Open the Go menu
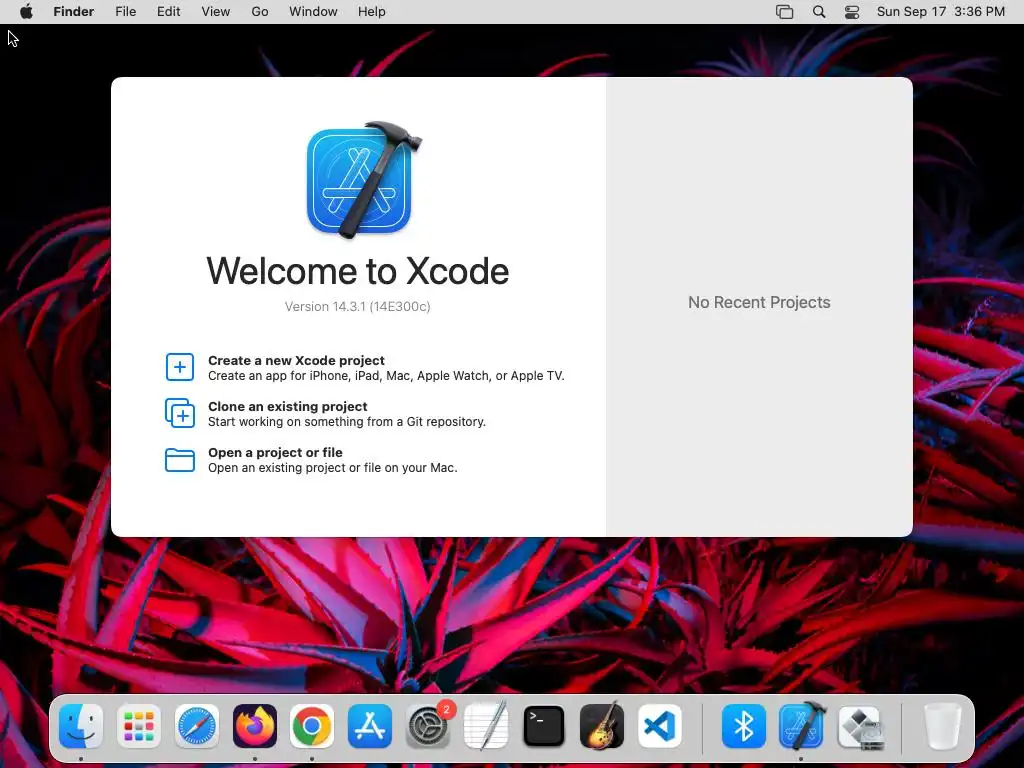Image resolution: width=1024 pixels, height=768 pixels. (x=260, y=12)
